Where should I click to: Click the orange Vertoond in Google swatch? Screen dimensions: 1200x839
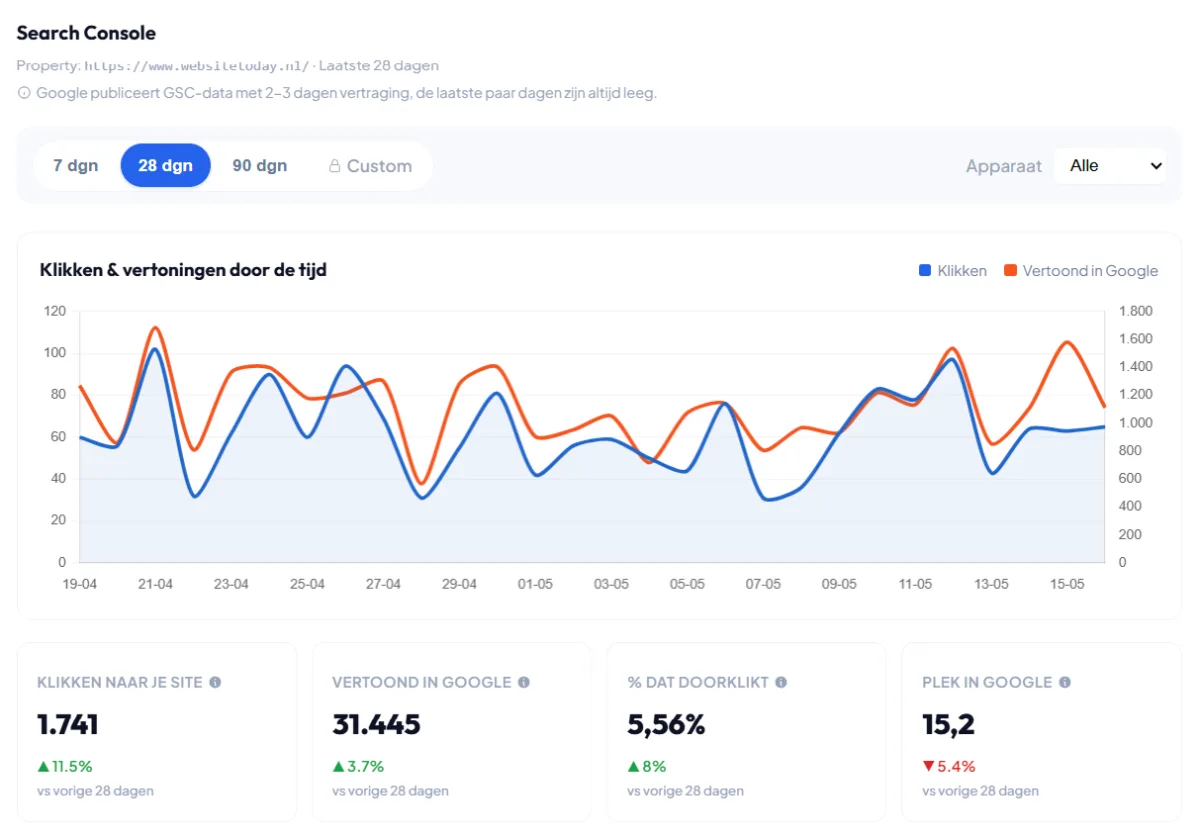(1010, 271)
